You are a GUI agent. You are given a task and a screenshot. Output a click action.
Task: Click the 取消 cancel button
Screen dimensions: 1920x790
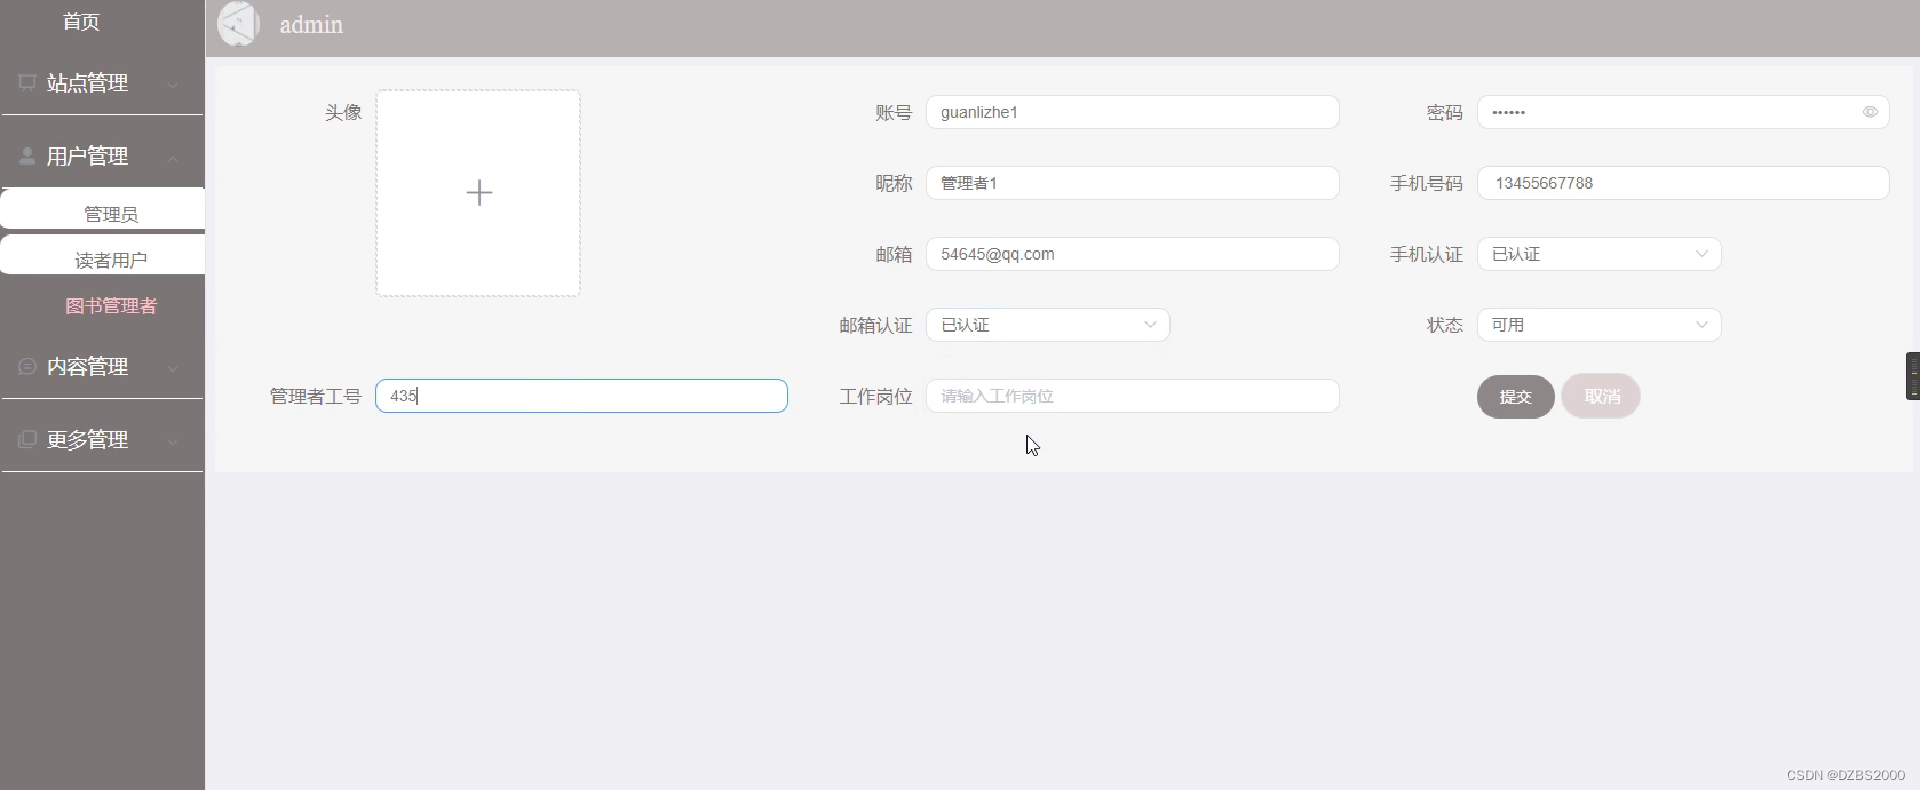(x=1601, y=396)
